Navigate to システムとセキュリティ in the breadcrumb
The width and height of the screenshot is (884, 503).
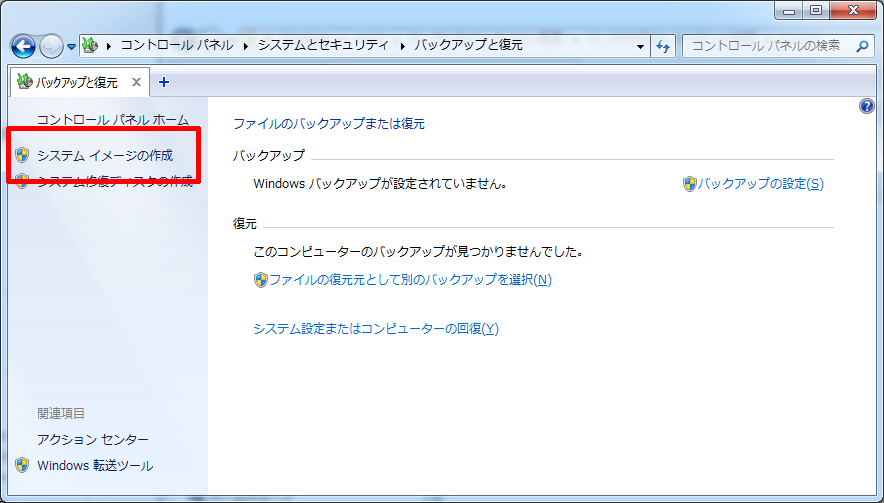click(x=326, y=46)
